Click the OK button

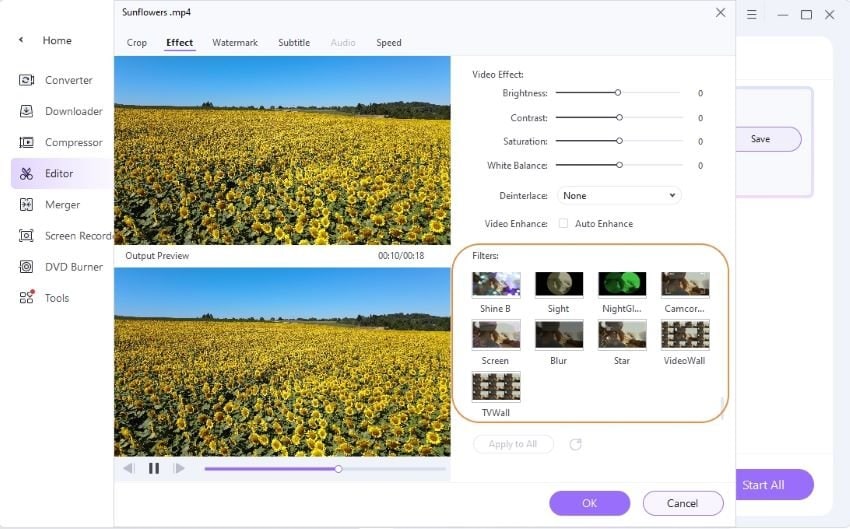[x=589, y=503]
